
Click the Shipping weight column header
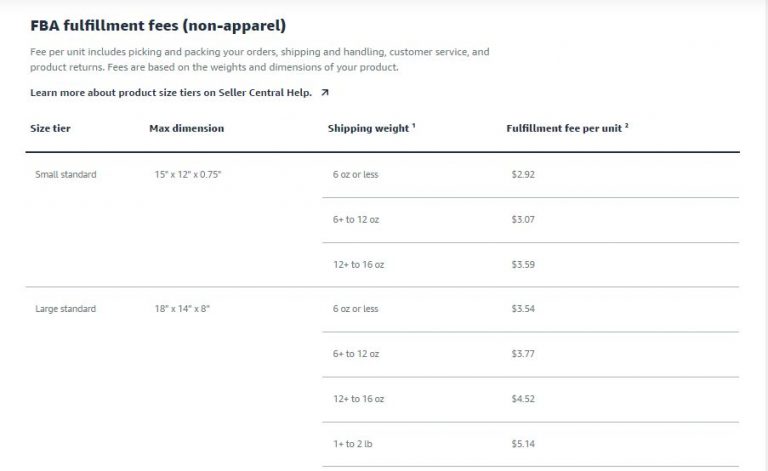point(368,129)
